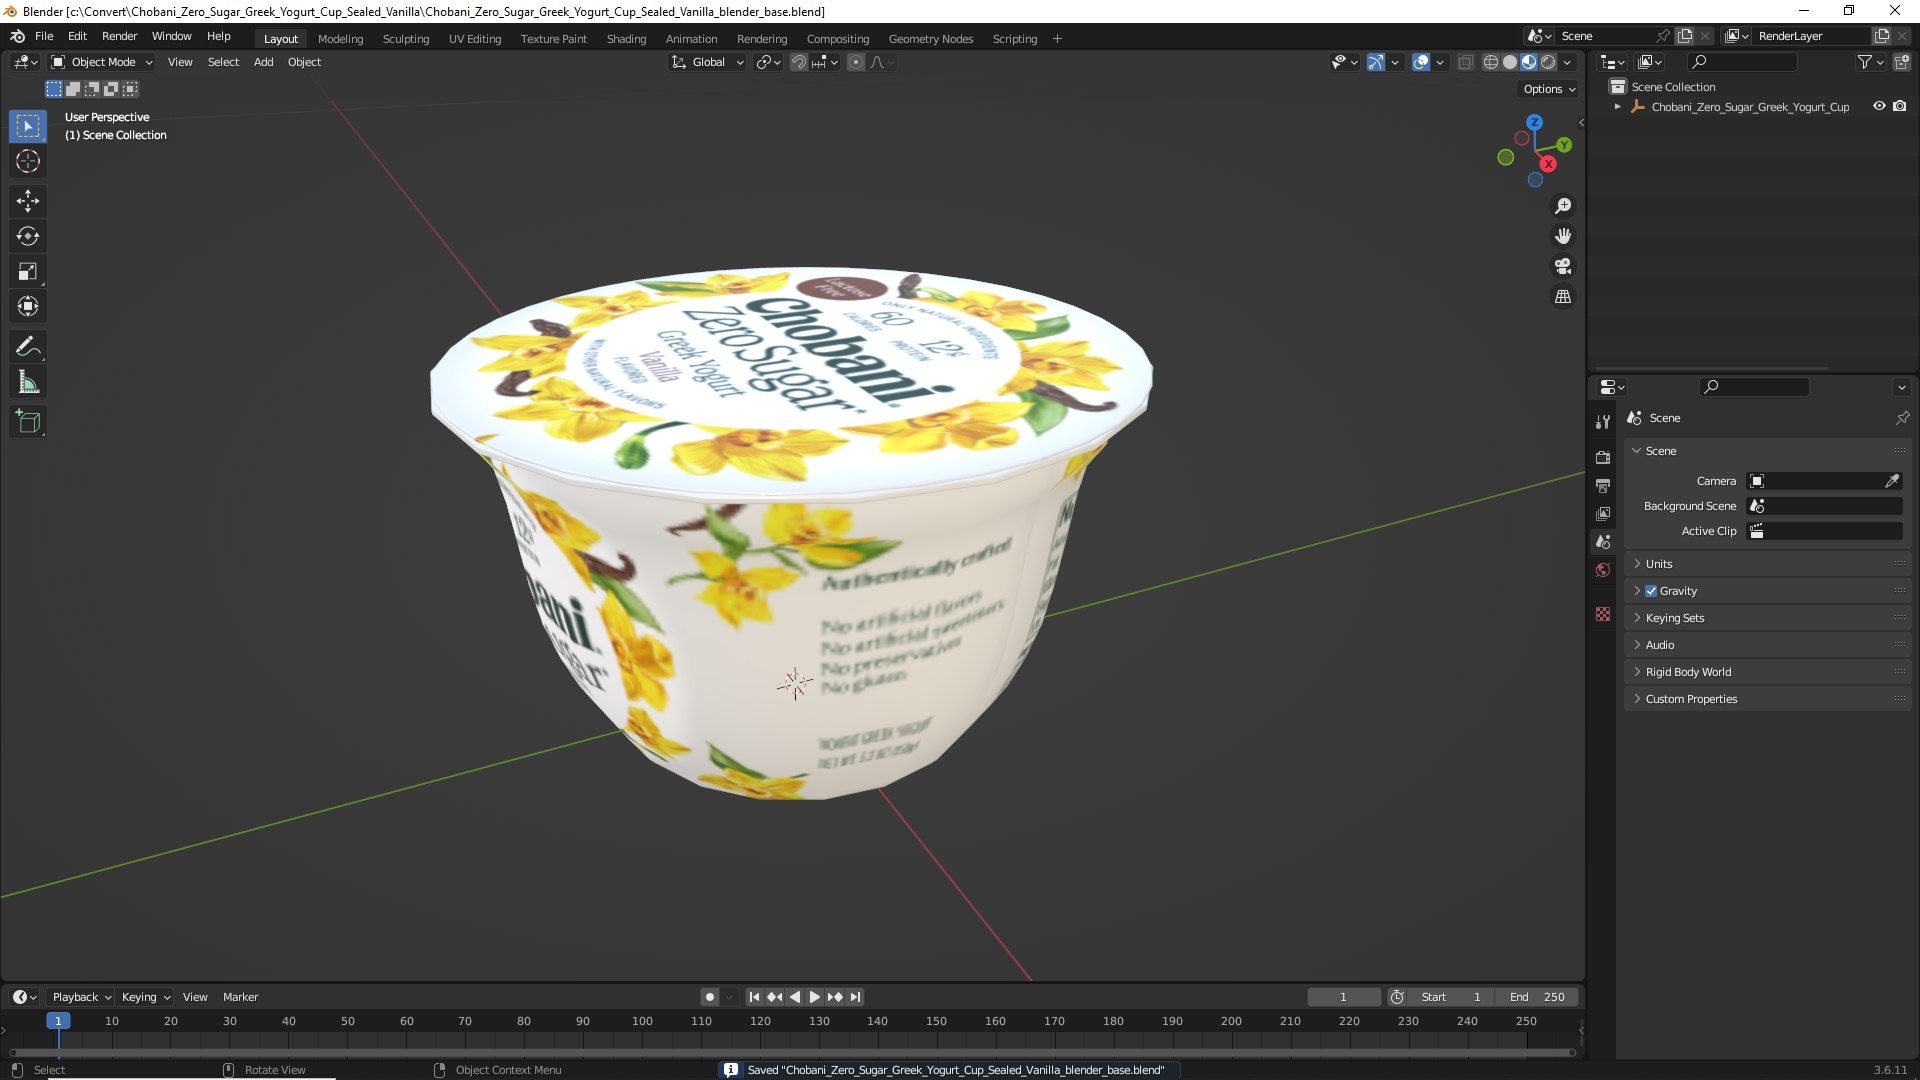1920x1080 pixels.
Task: Switch to Material Preview shading
Action: 1529,62
